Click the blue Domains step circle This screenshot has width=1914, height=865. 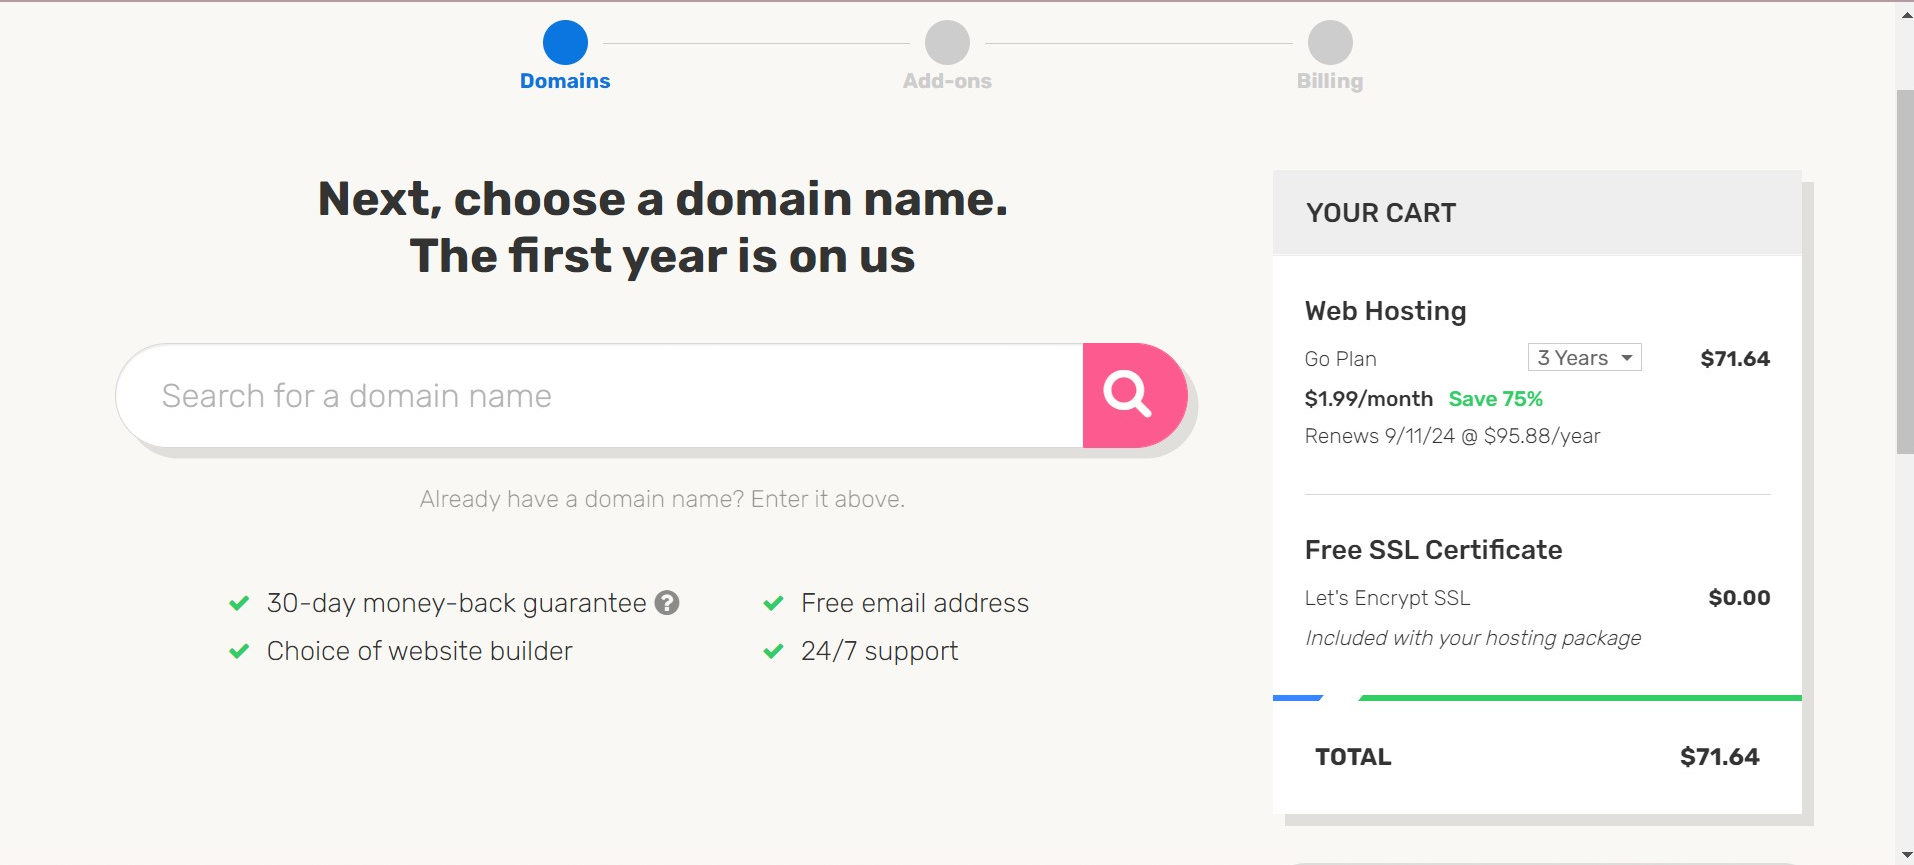pos(565,43)
